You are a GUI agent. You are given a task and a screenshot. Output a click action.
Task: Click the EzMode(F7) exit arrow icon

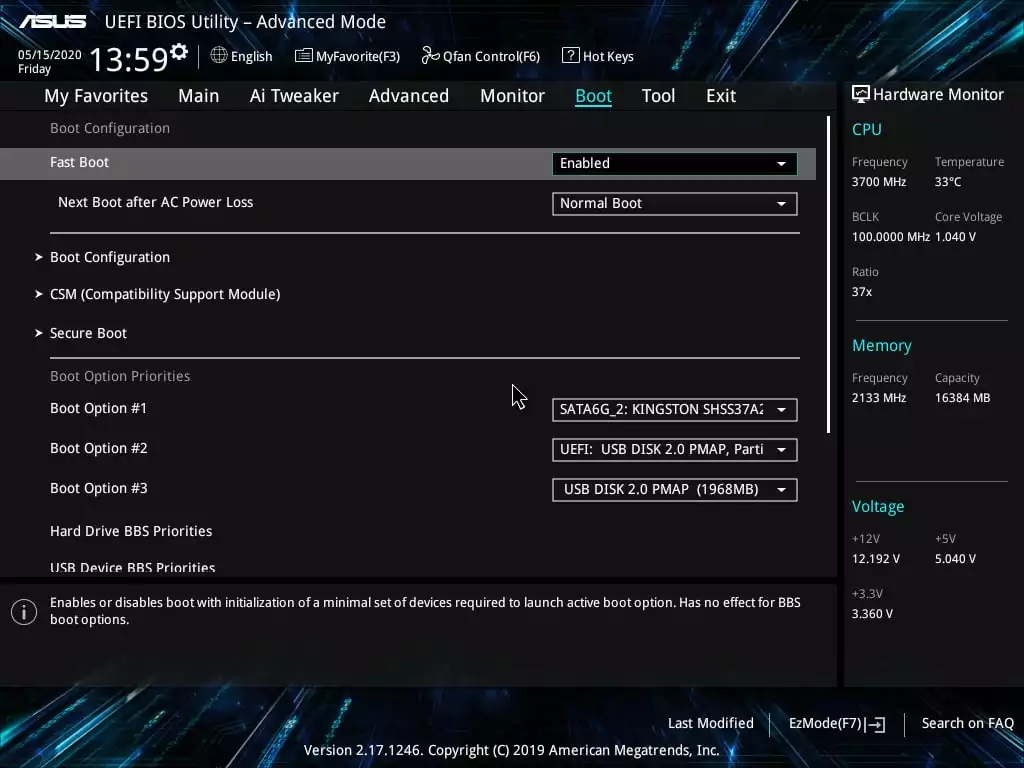[x=877, y=724]
